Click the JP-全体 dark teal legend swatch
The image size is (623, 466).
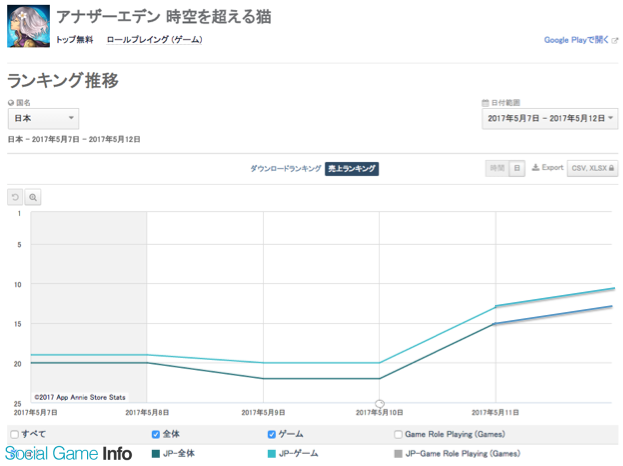pyautogui.click(x=156, y=454)
